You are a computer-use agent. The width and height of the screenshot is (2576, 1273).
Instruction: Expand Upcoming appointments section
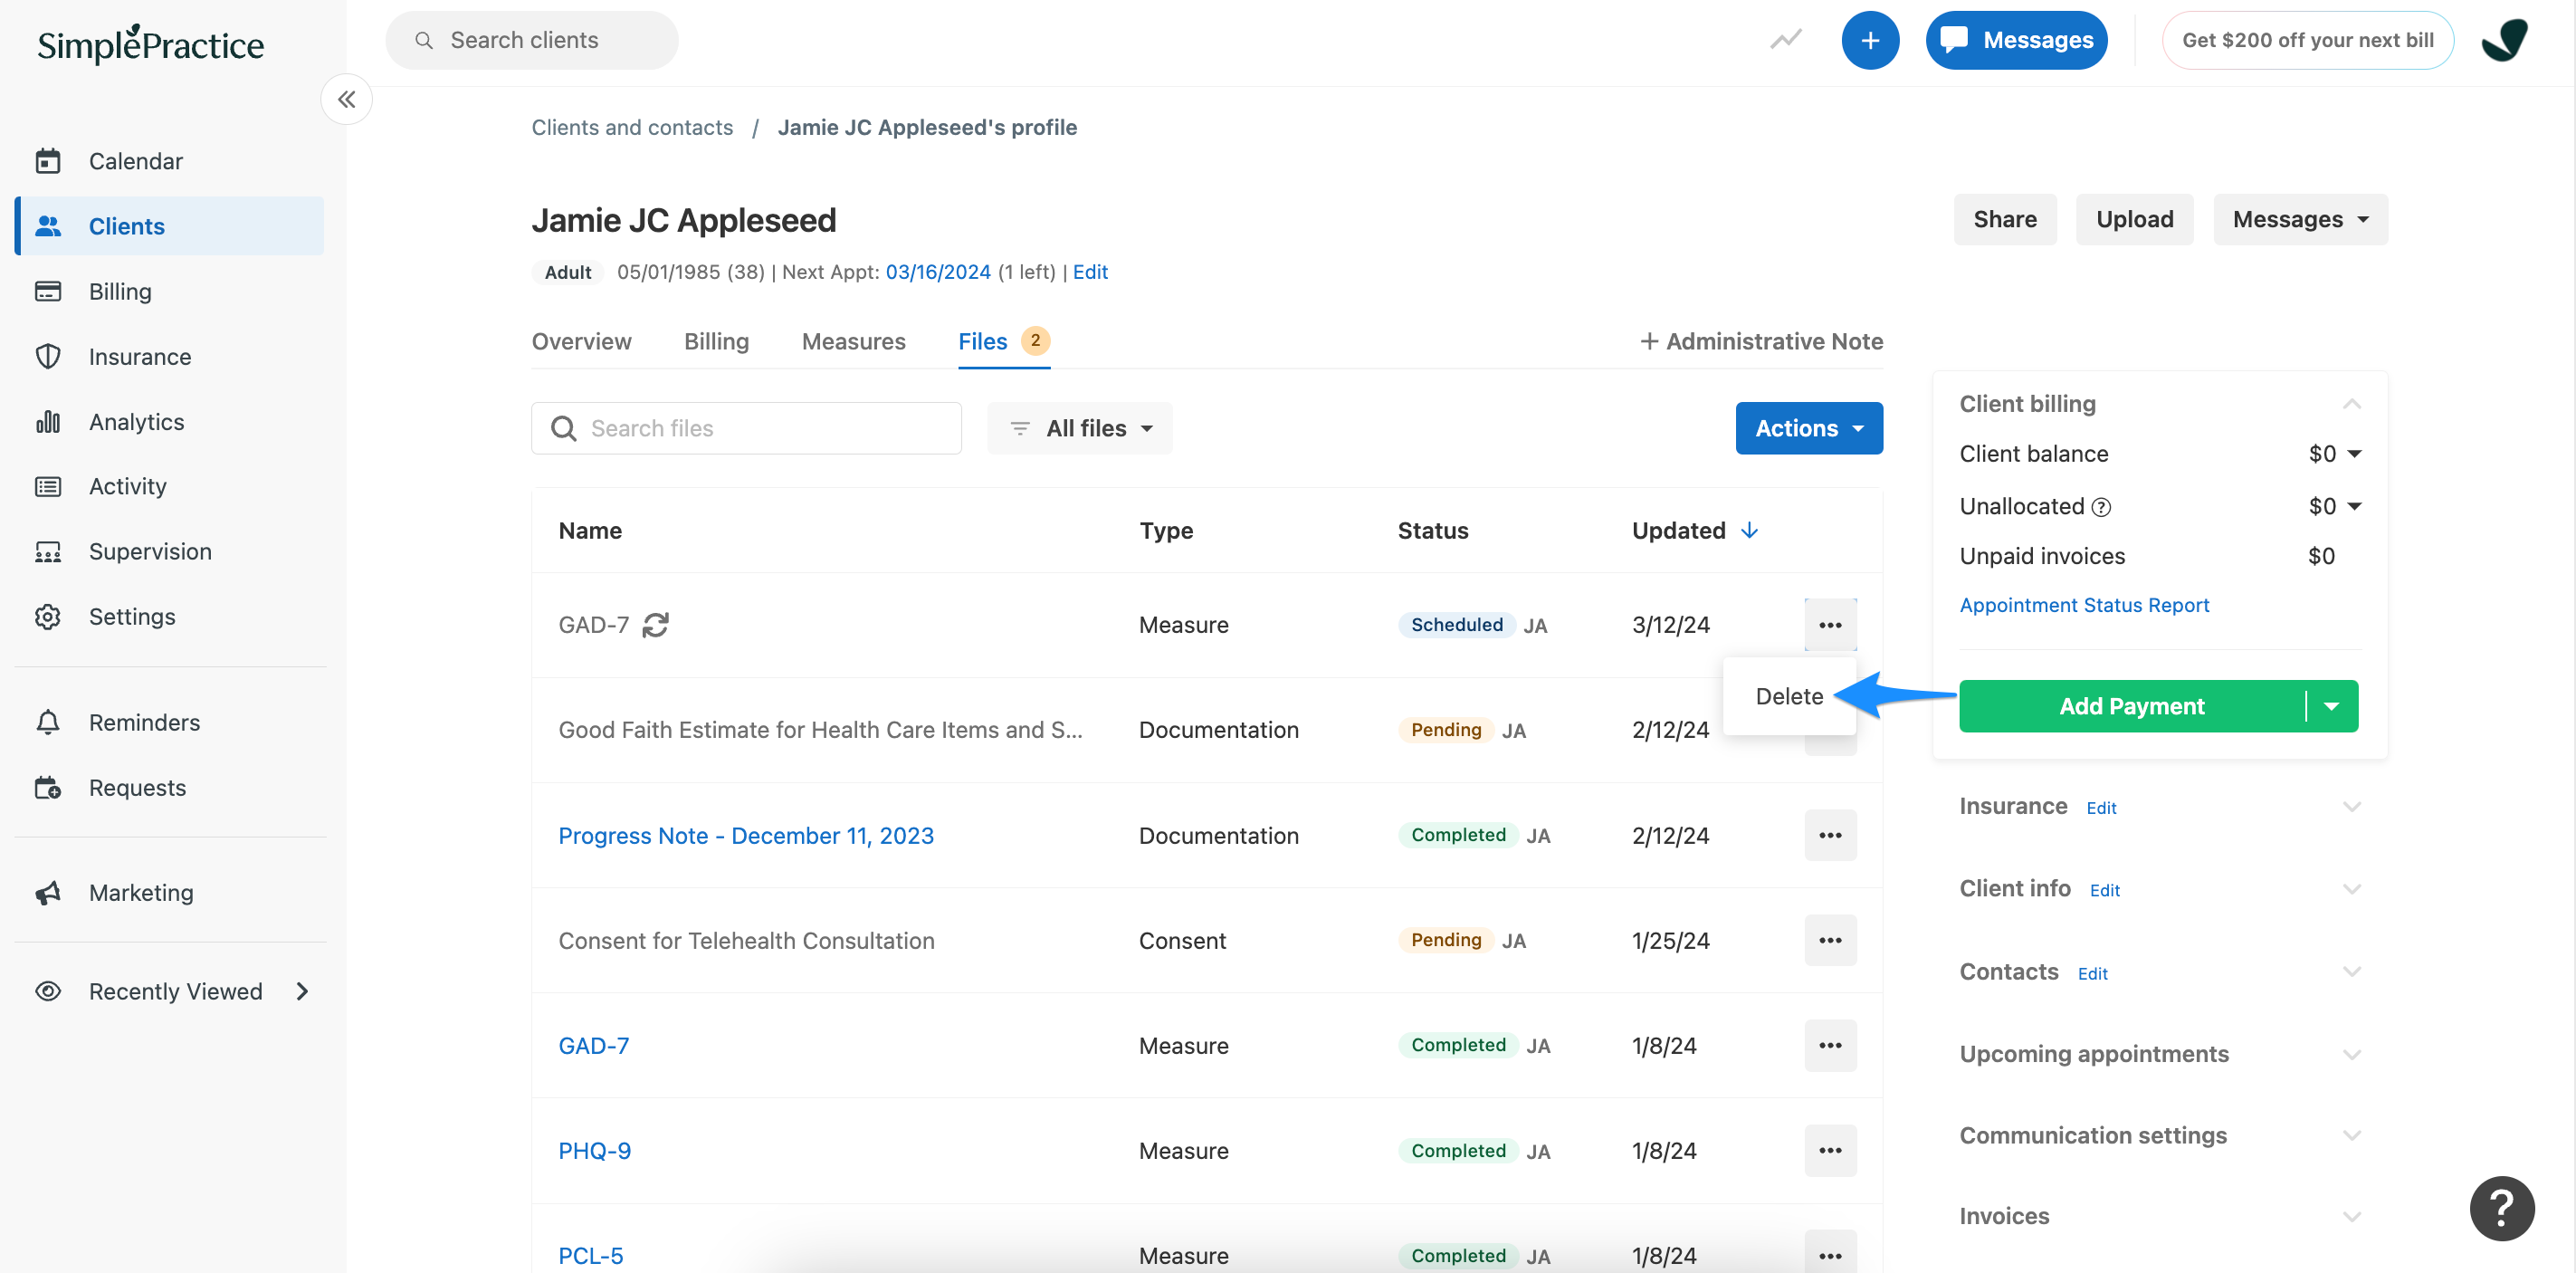(2351, 1054)
